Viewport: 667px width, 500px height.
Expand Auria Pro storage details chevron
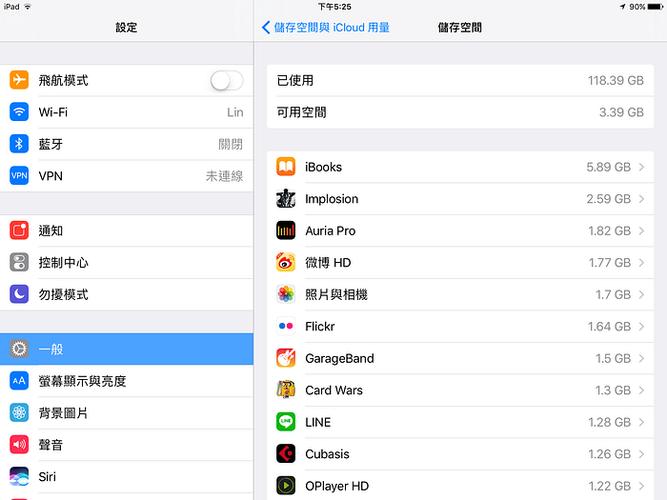click(x=641, y=231)
